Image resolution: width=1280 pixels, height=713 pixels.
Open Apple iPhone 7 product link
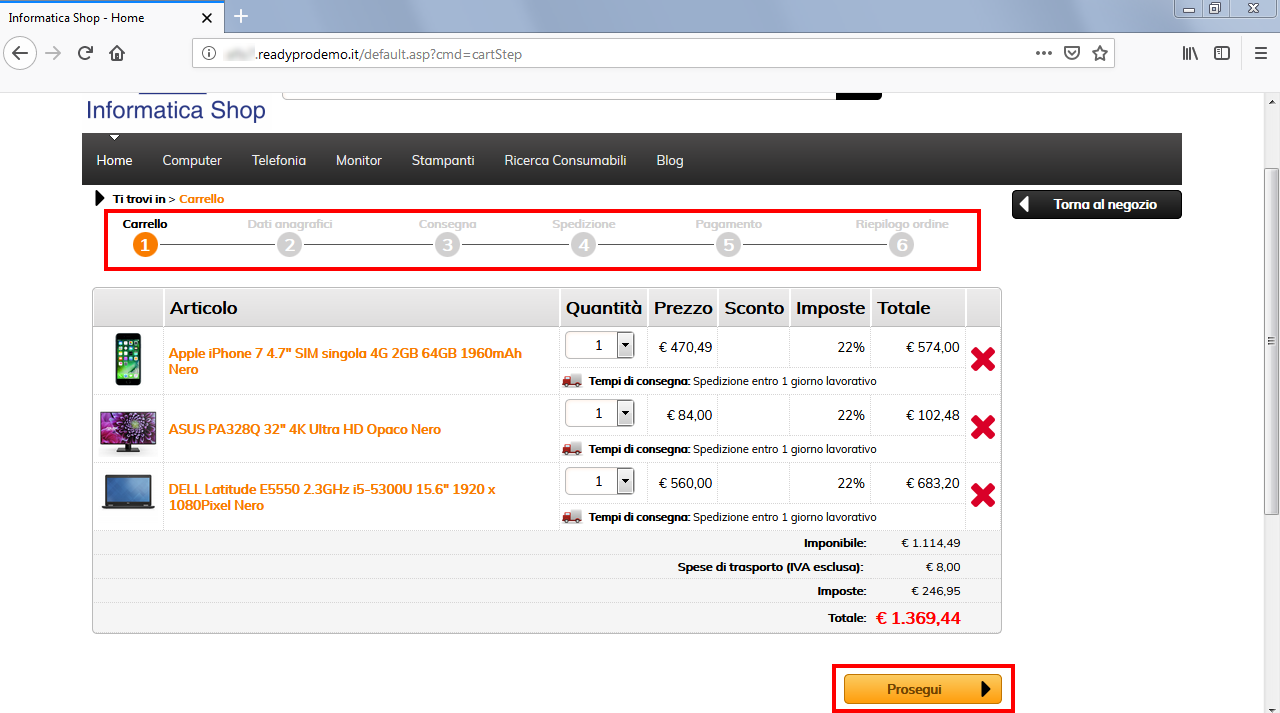pyautogui.click(x=345, y=361)
